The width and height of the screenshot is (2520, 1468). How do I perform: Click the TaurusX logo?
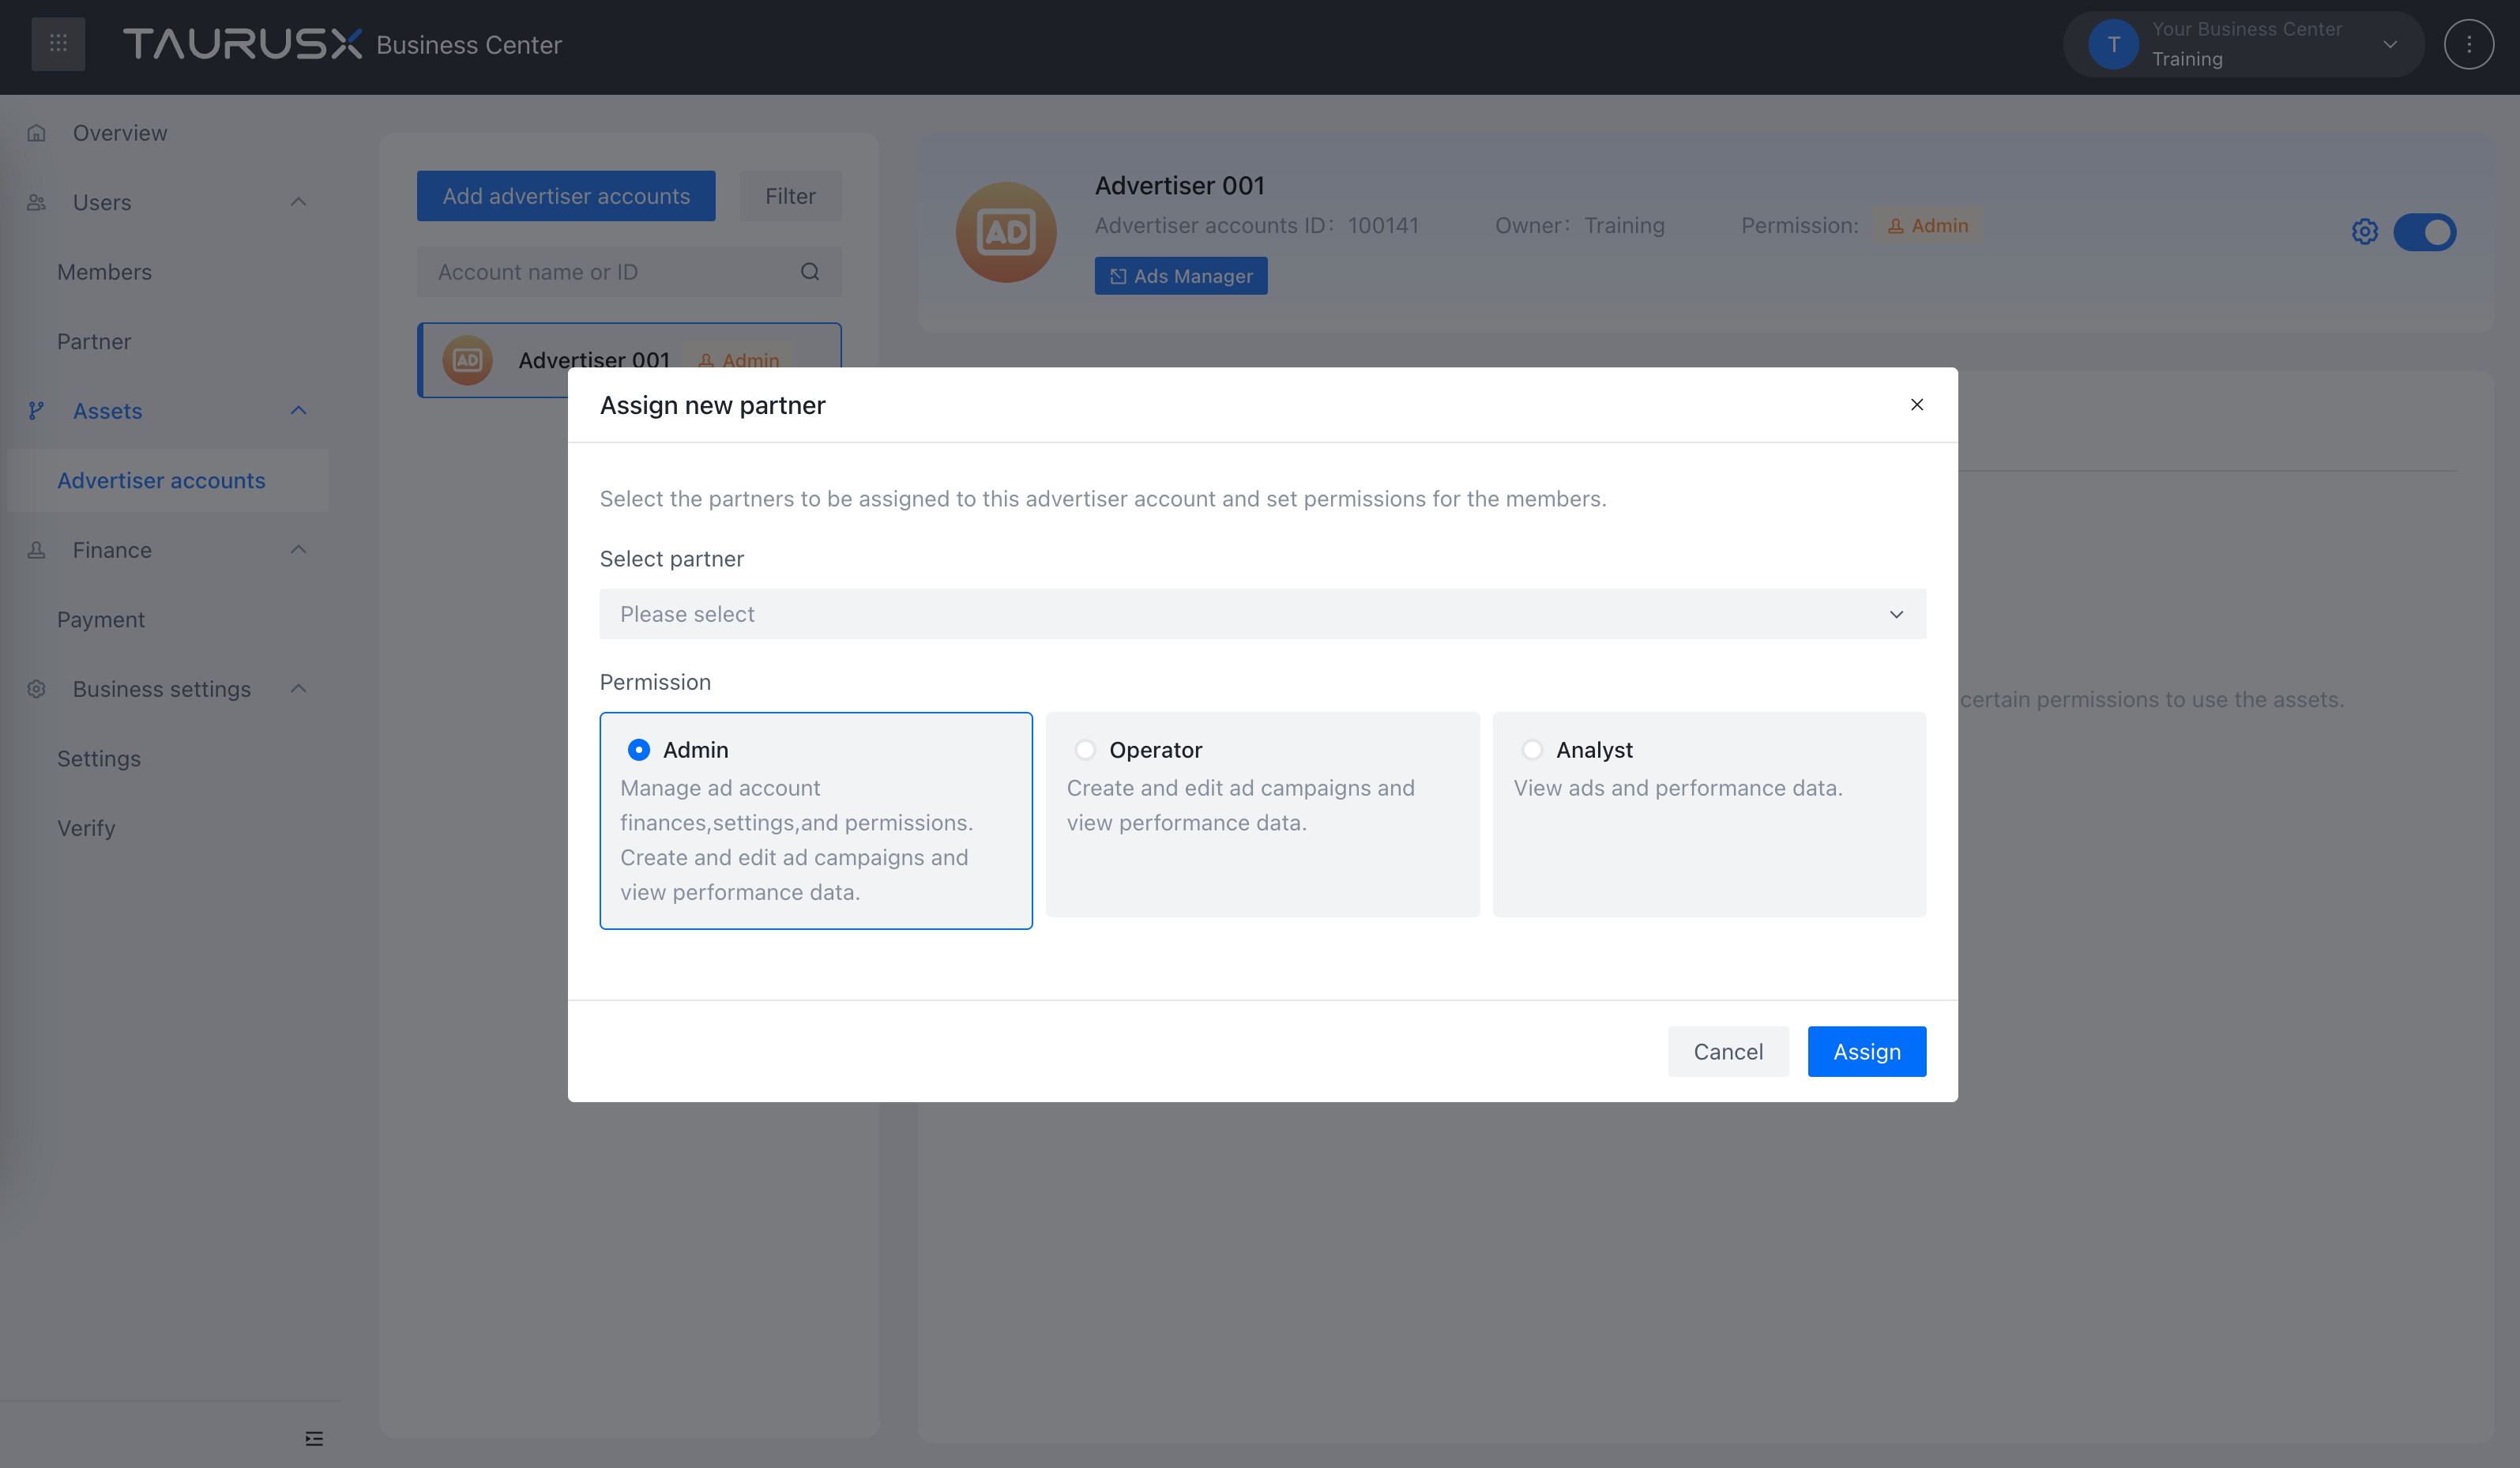[242, 44]
